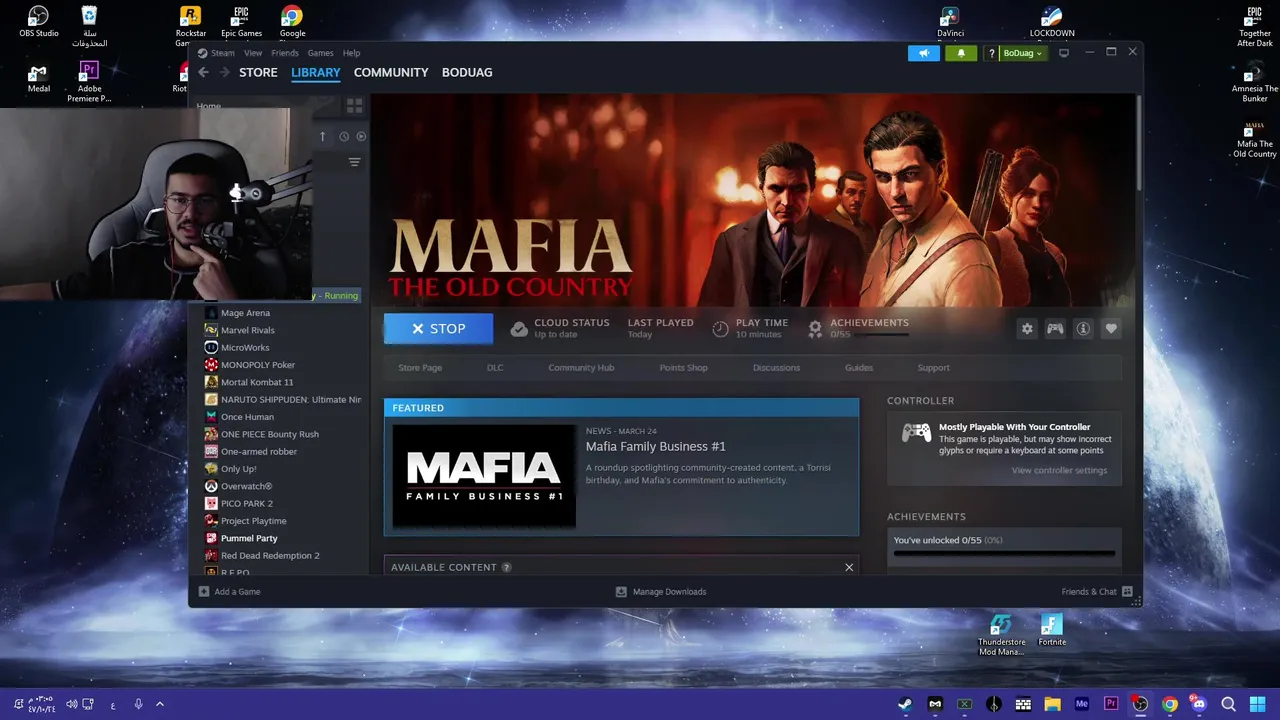Open the Steam menu
The height and width of the screenshot is (720, 1280).
click(x=222, y=53)
